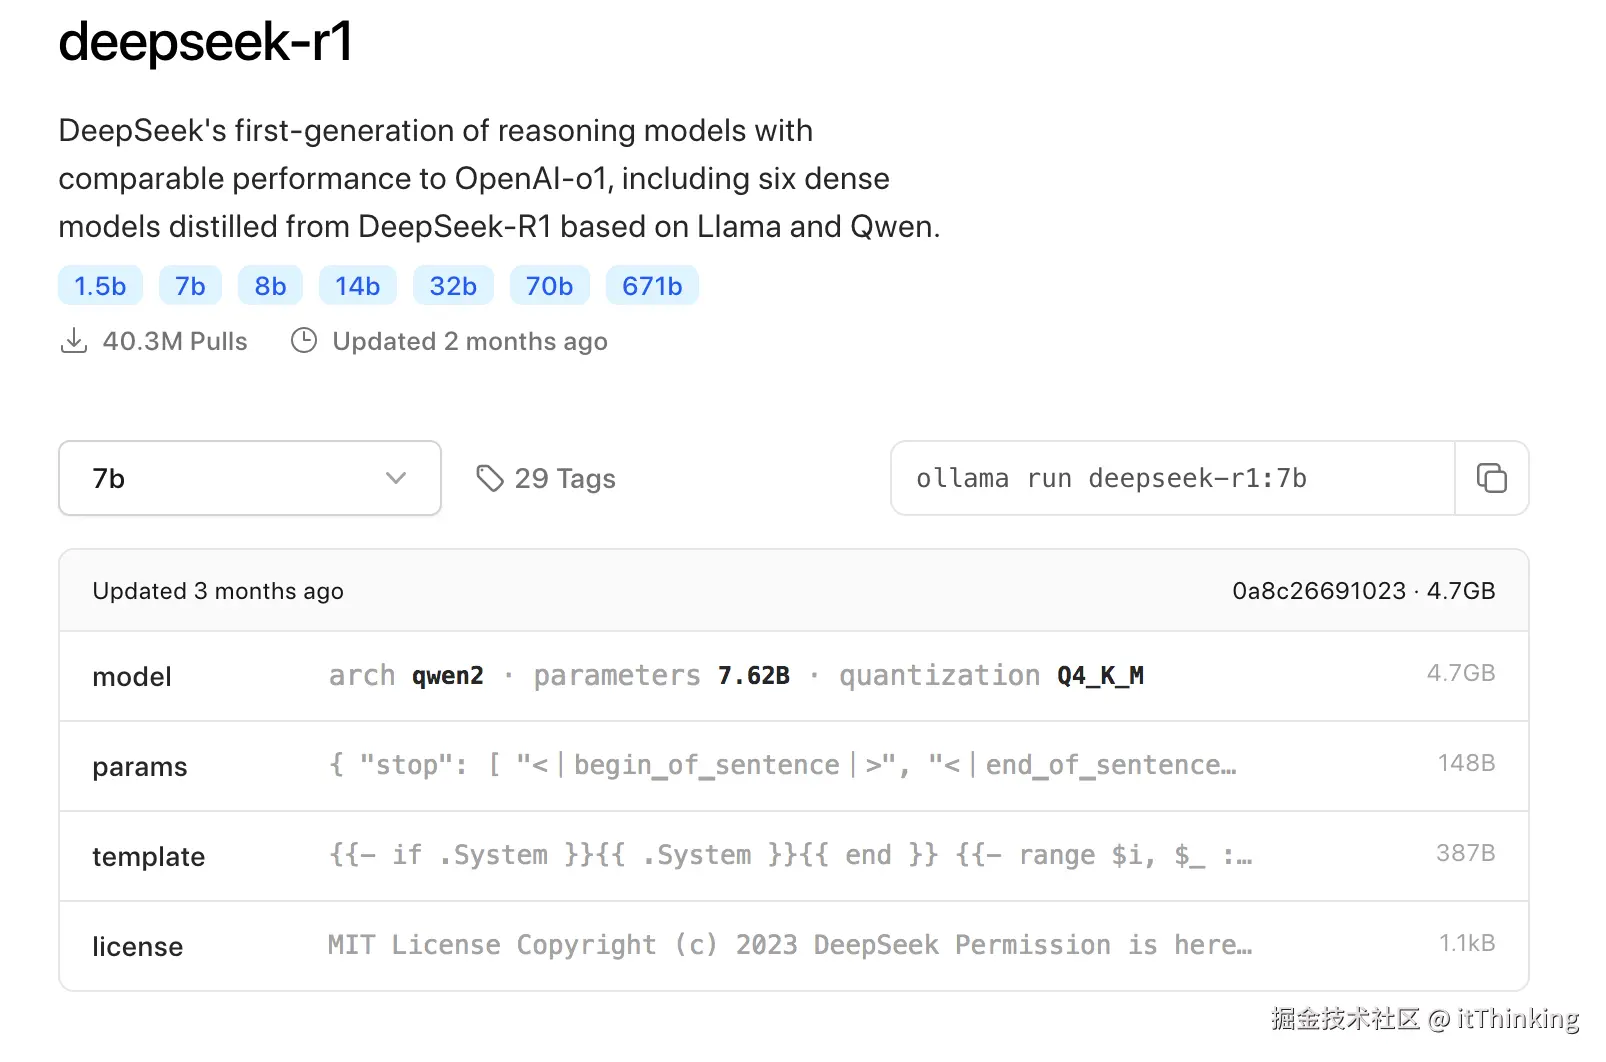Click the tag icon beside 29 Tags

(x=489, y=479)
